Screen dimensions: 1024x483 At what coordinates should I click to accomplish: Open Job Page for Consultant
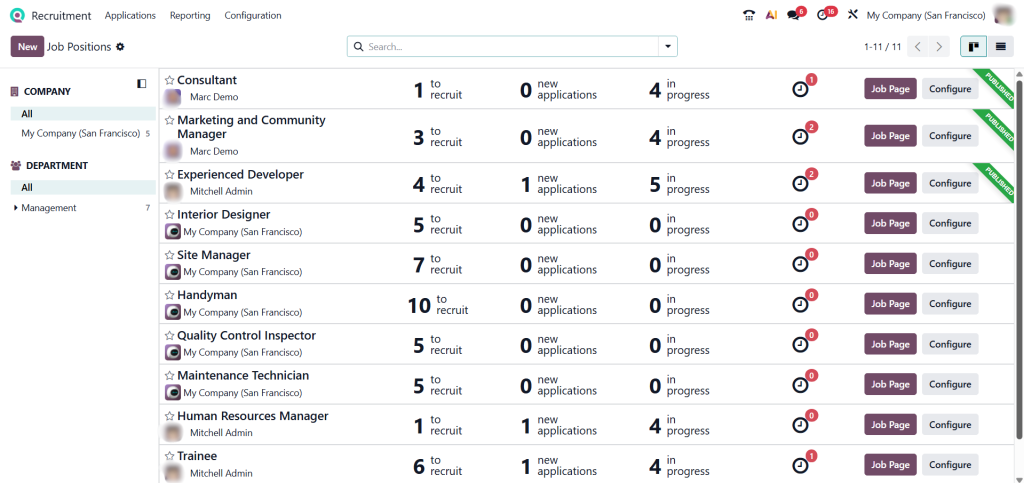[890, 89]
